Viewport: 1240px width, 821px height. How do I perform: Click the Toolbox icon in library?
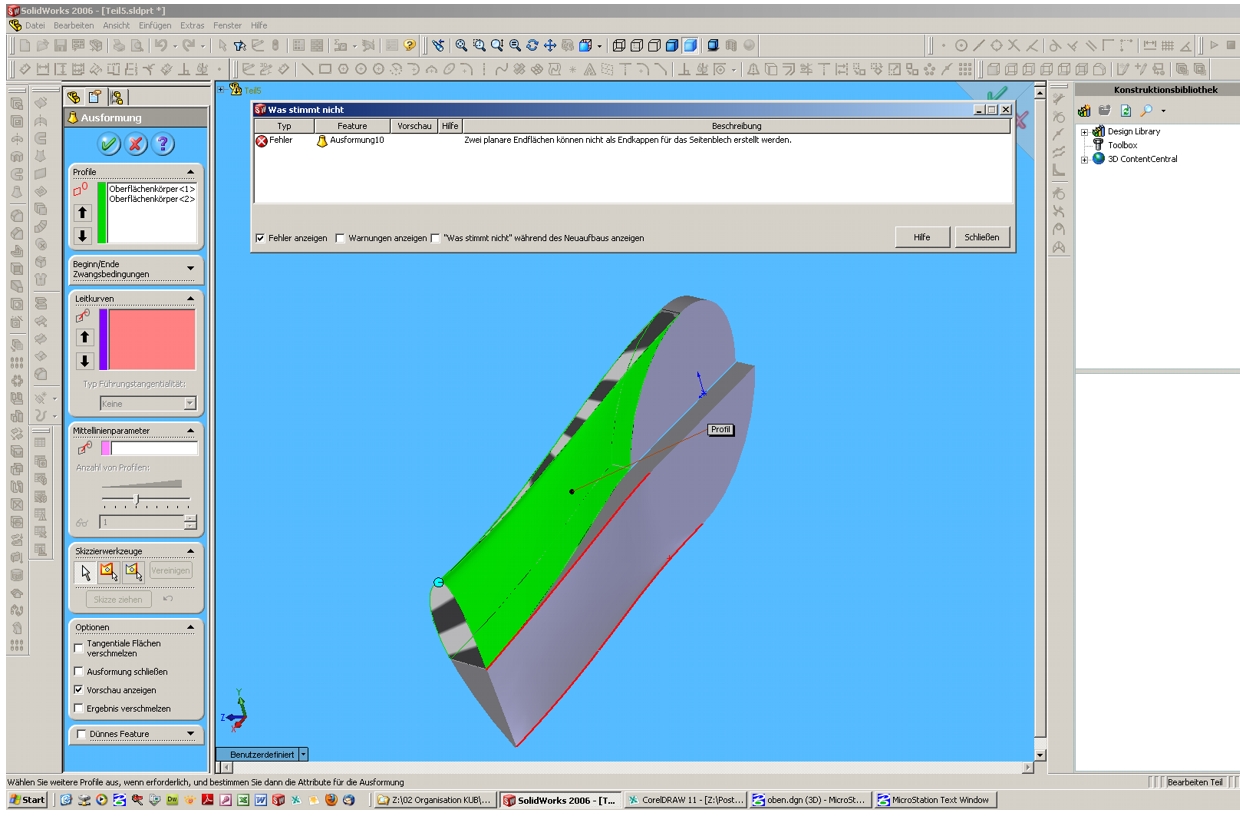coord(1098,145)
